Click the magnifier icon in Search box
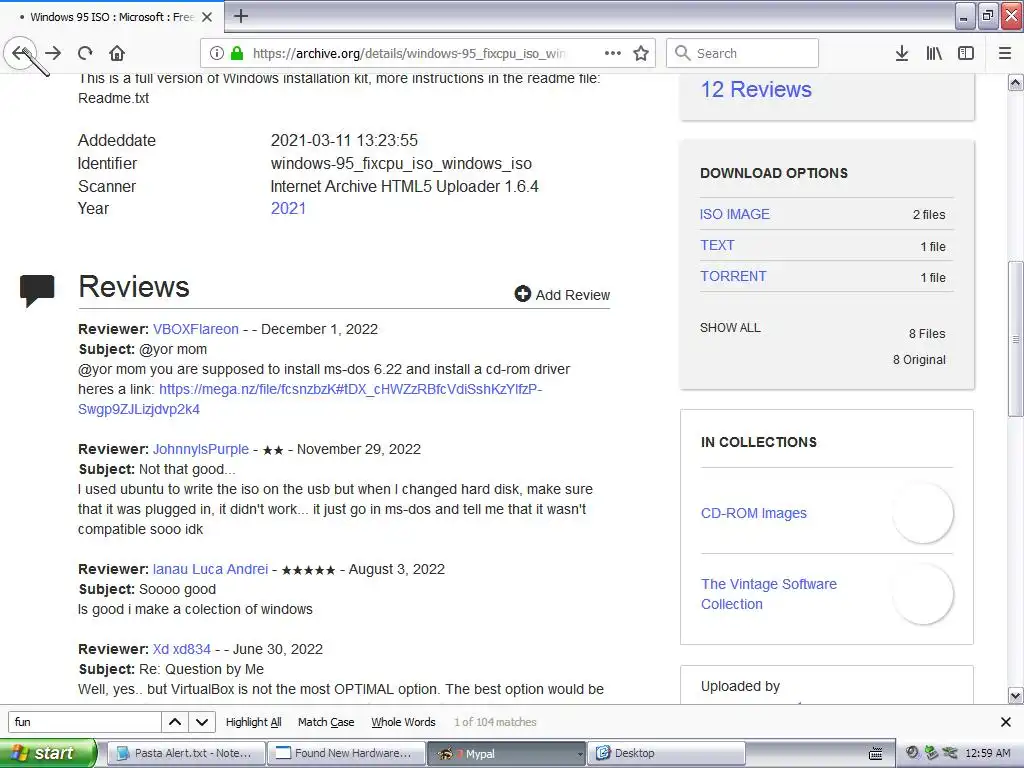Viewport: 1024px width, 768px height. coord(682,53)
